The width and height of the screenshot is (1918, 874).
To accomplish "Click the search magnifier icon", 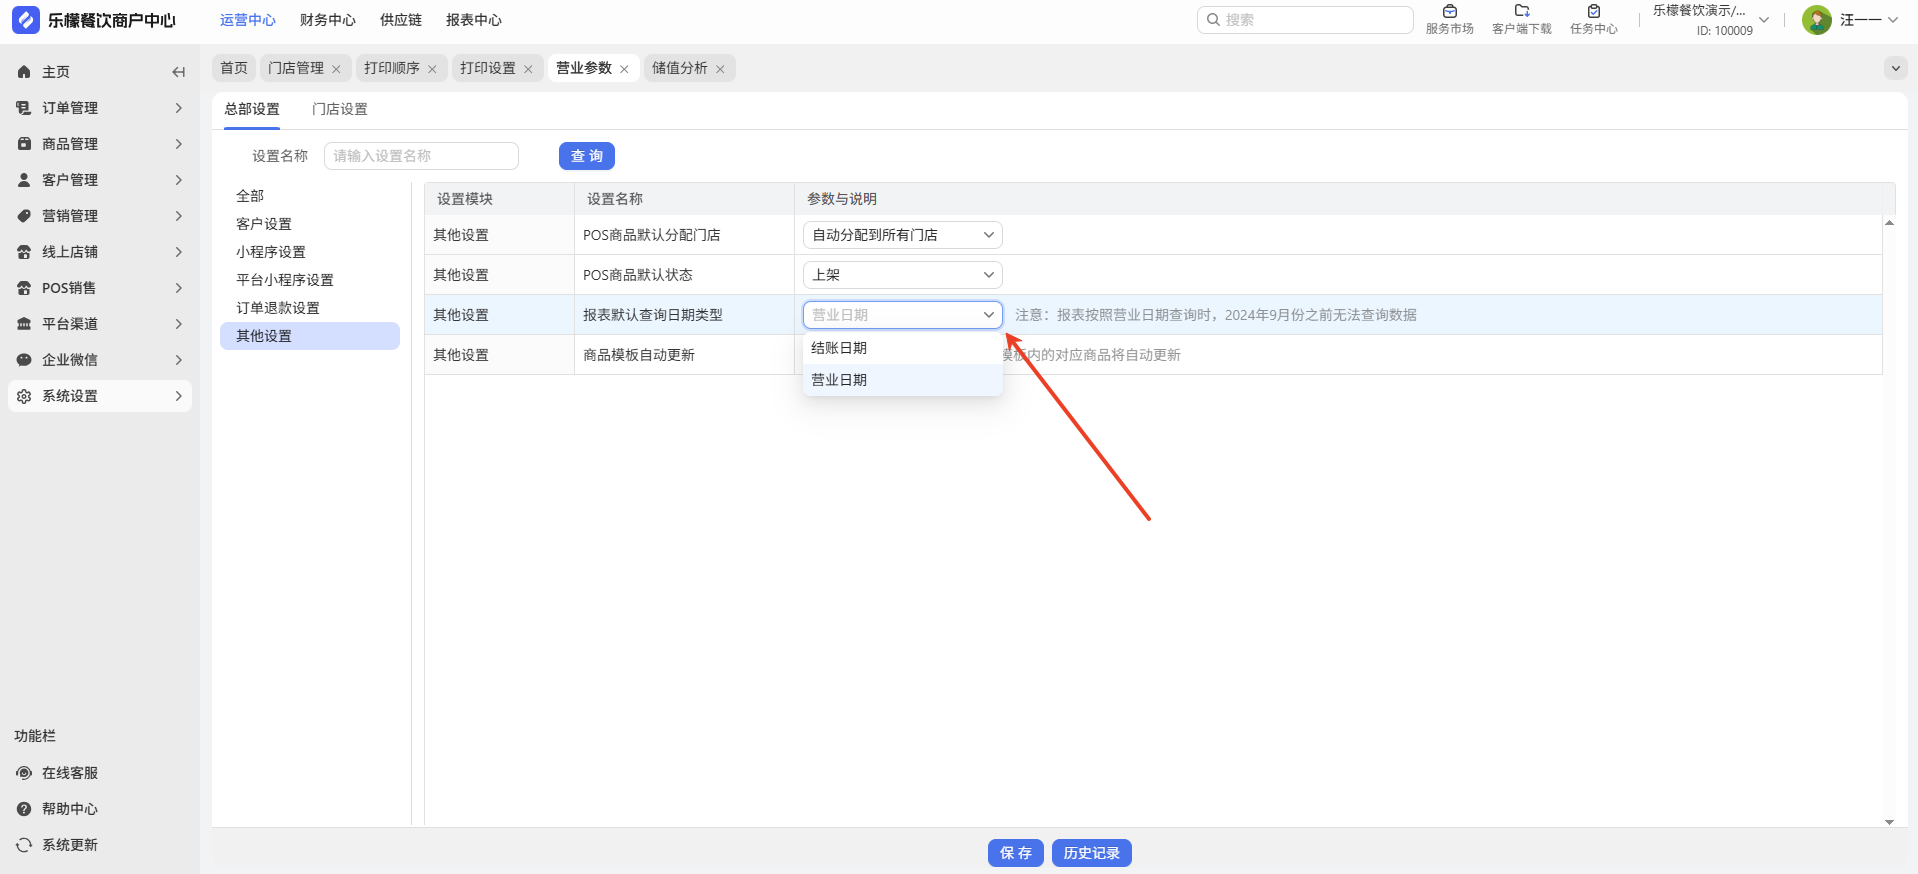I will tap(1213, 20).
